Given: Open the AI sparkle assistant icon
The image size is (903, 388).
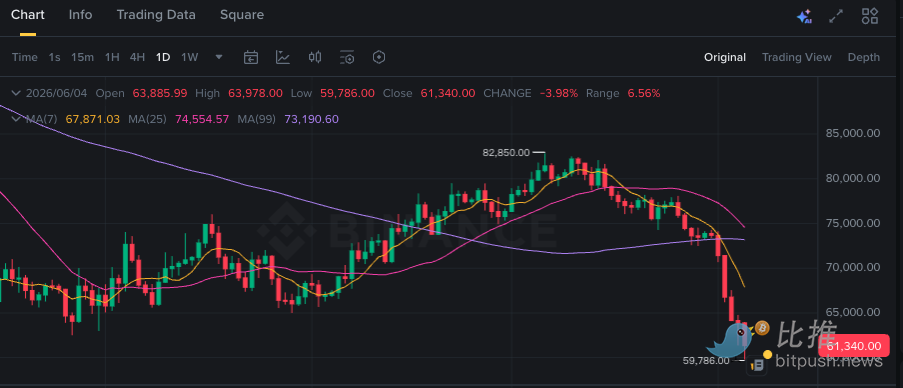Looking at the screenshot, I should point(805,16).
